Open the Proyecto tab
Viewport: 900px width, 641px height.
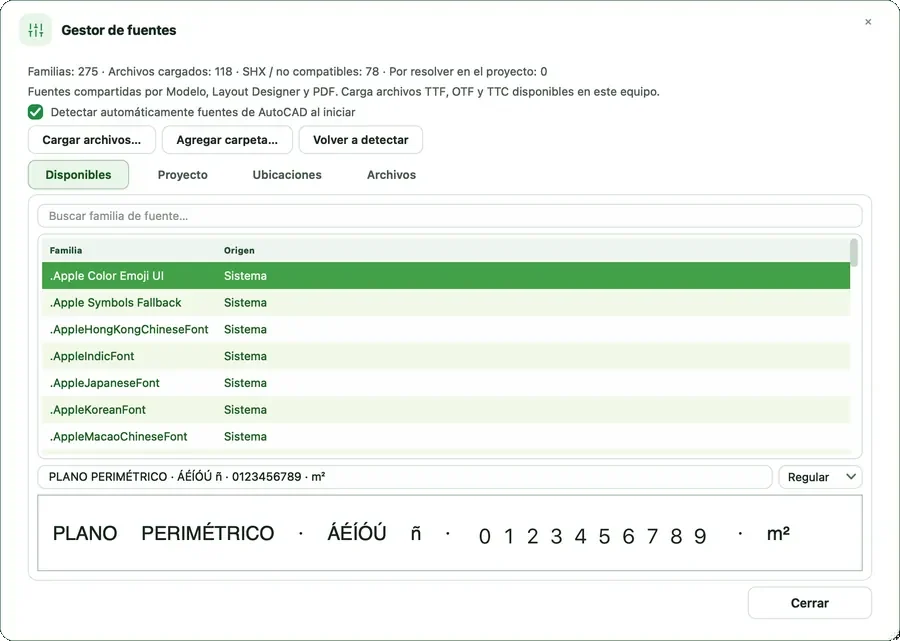pos(183,174)
